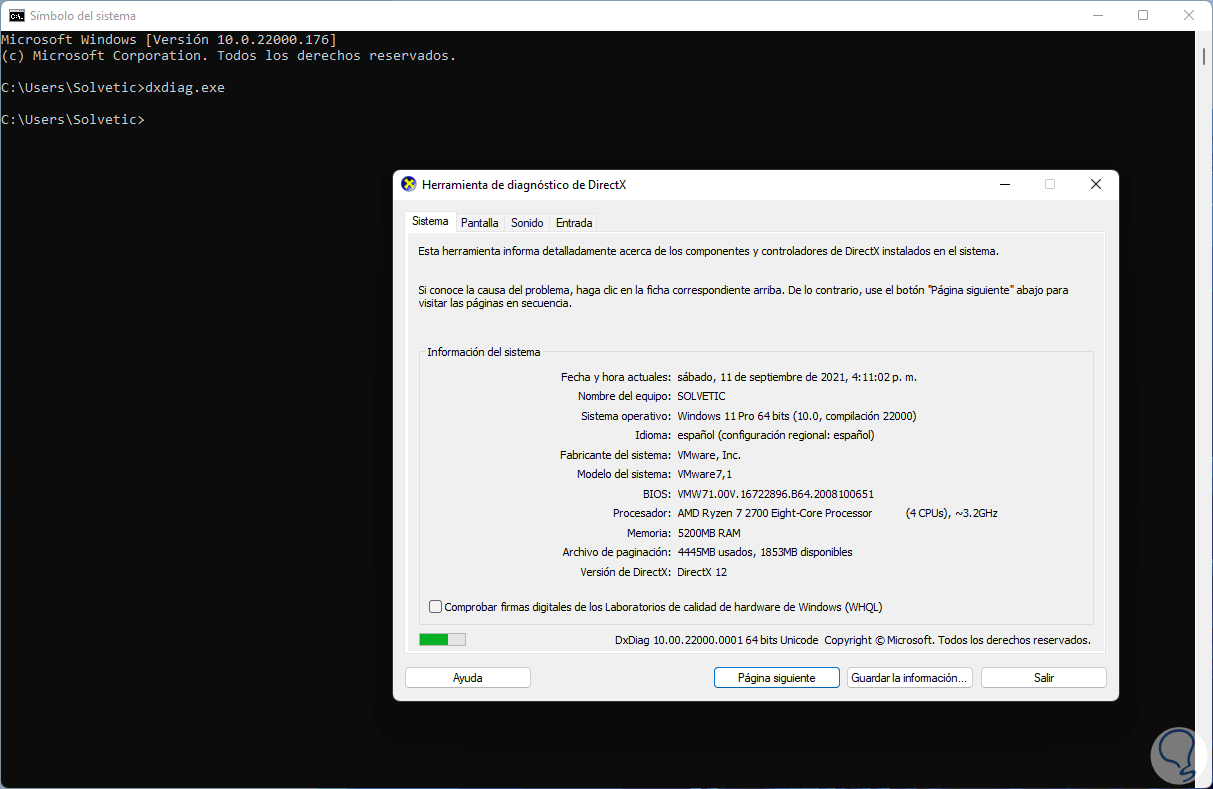
Task: Enable the WHQL digital signatures checkbox
Action: [435, 606]
